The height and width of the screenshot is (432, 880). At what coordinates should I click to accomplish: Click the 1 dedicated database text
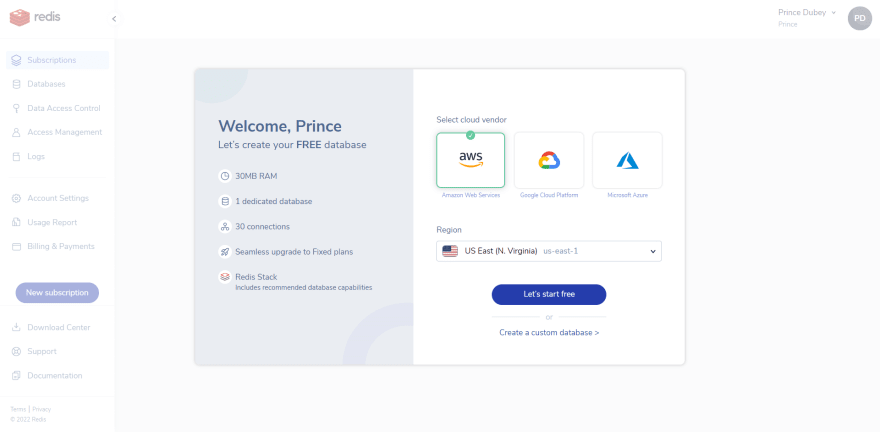tap(273, 201)
